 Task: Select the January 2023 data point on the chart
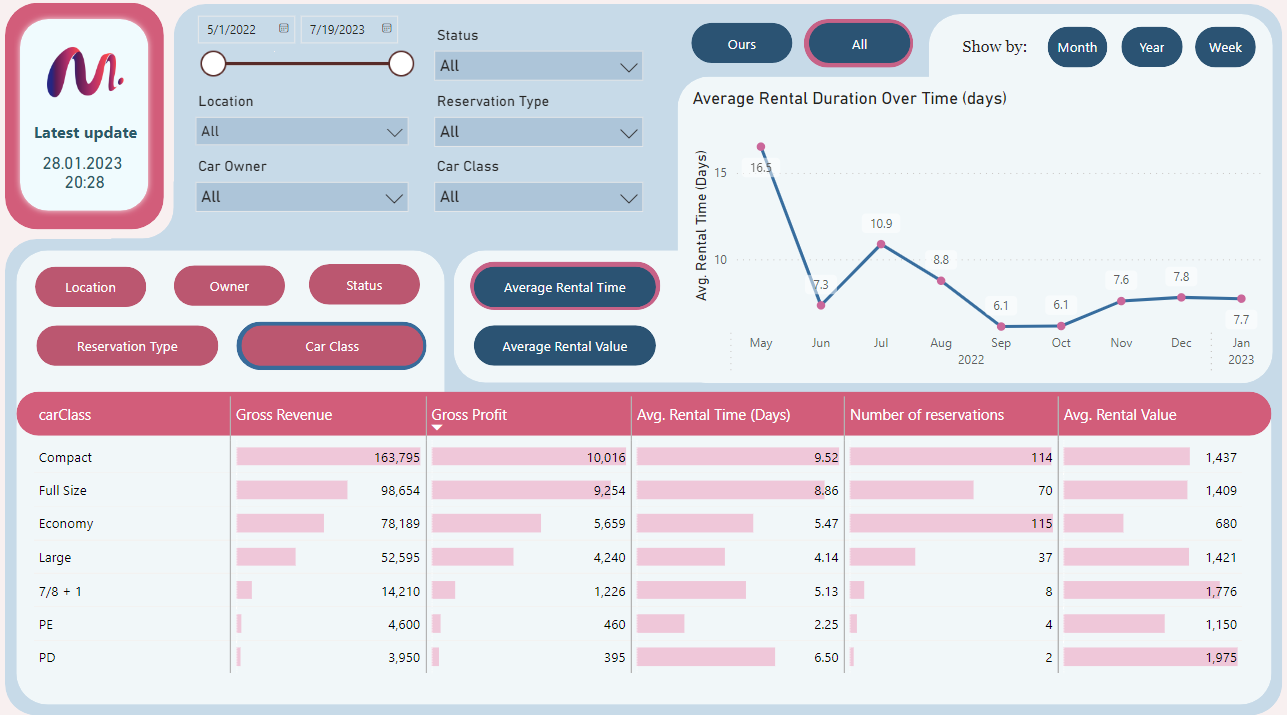(x=1241, y=298)
